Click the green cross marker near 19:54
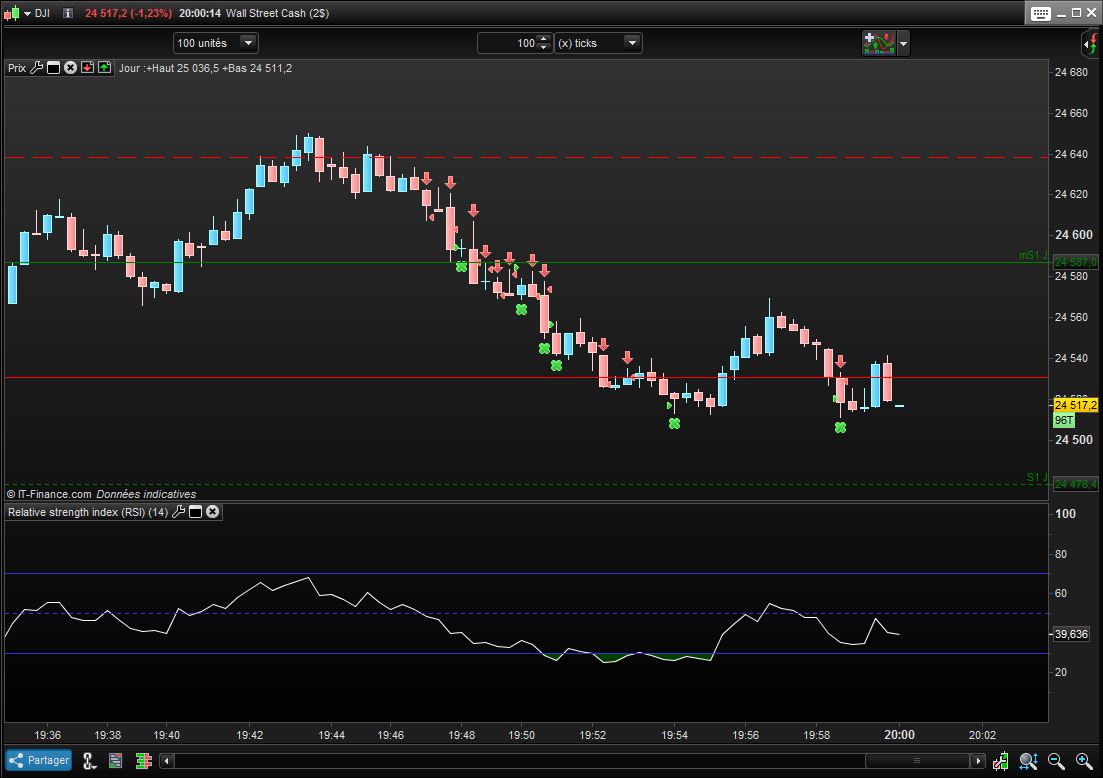Image resolution: width=1103 pixels, height=778 pixels. coord(674,423)
